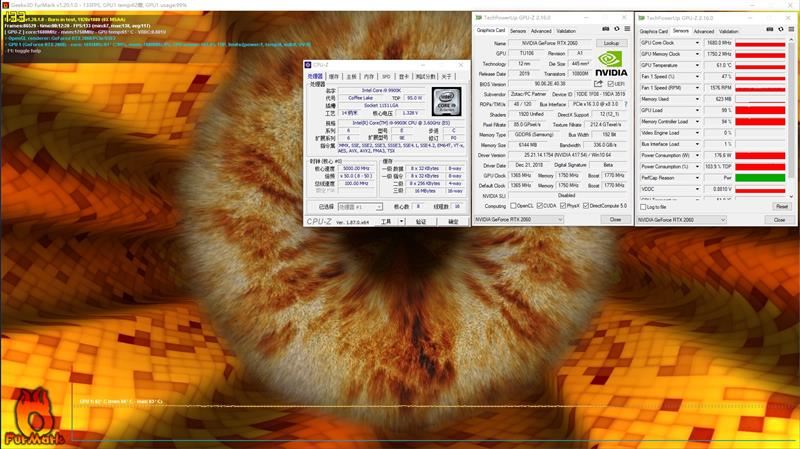Click the NVIDIA logo in GPU-Z
This screenshot has width=800, height=449.
(x=611, y=64)
